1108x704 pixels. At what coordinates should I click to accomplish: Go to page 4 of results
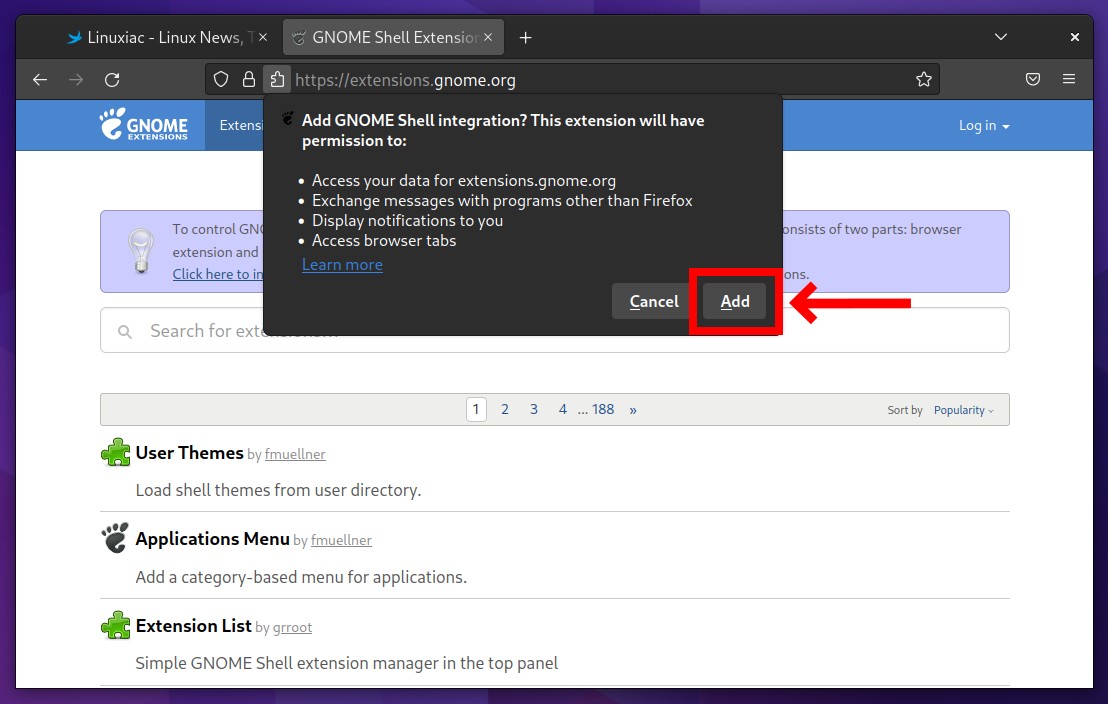coord(562,409)
